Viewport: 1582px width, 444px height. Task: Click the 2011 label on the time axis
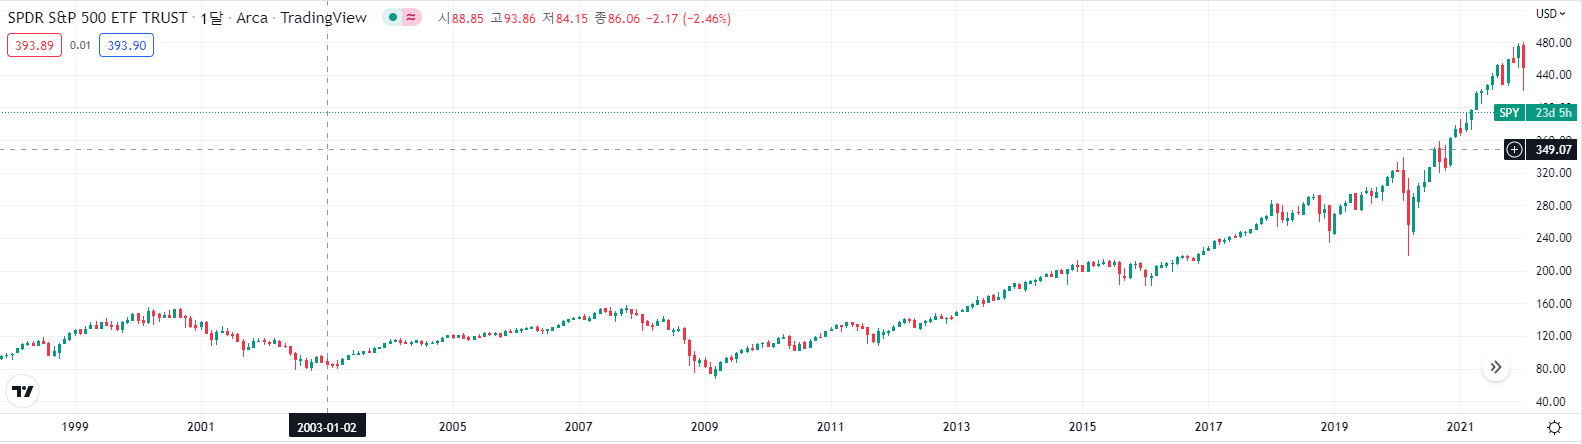(831, 427)
